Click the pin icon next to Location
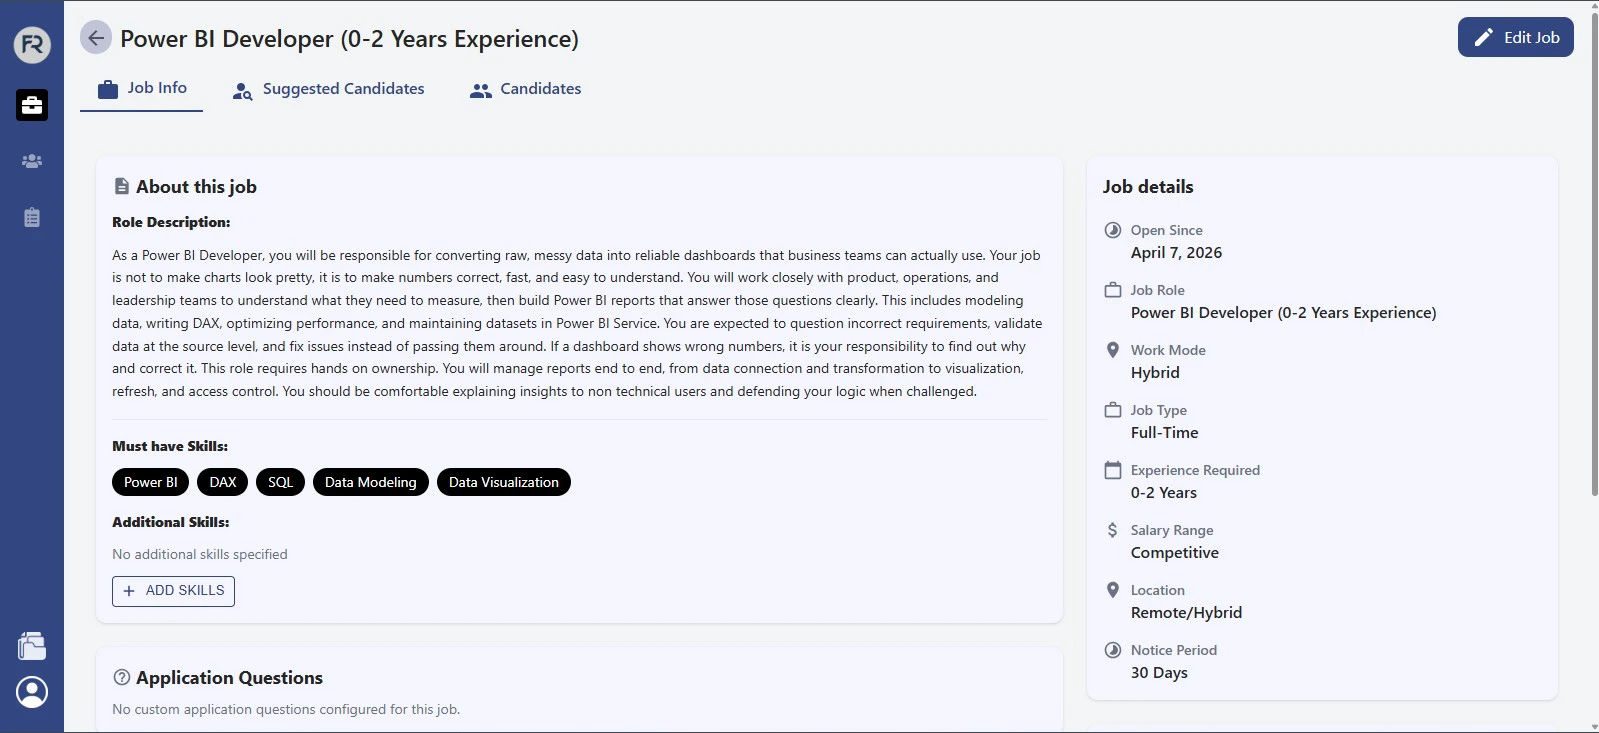Viewport: 1599px width, 733px height. tap(1113, 590)
